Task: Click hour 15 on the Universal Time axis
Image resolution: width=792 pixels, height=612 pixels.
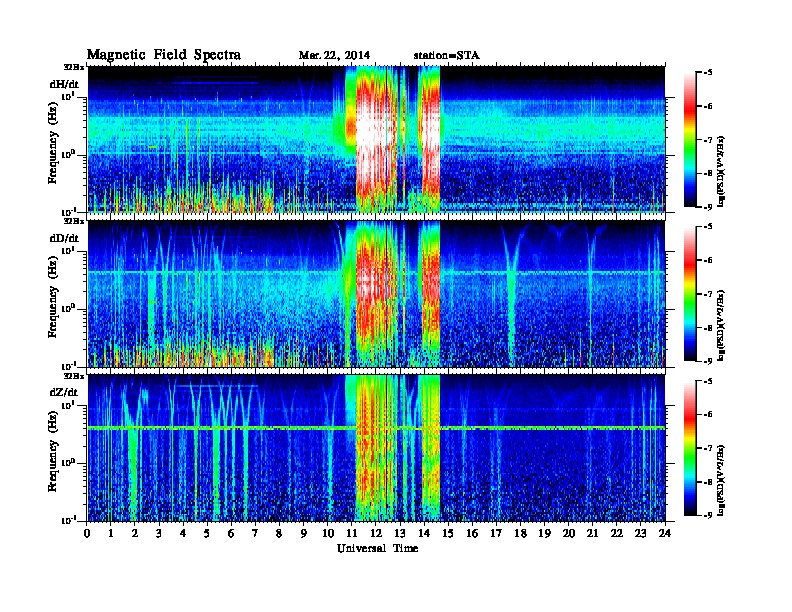Action: [x=448, y=533]
